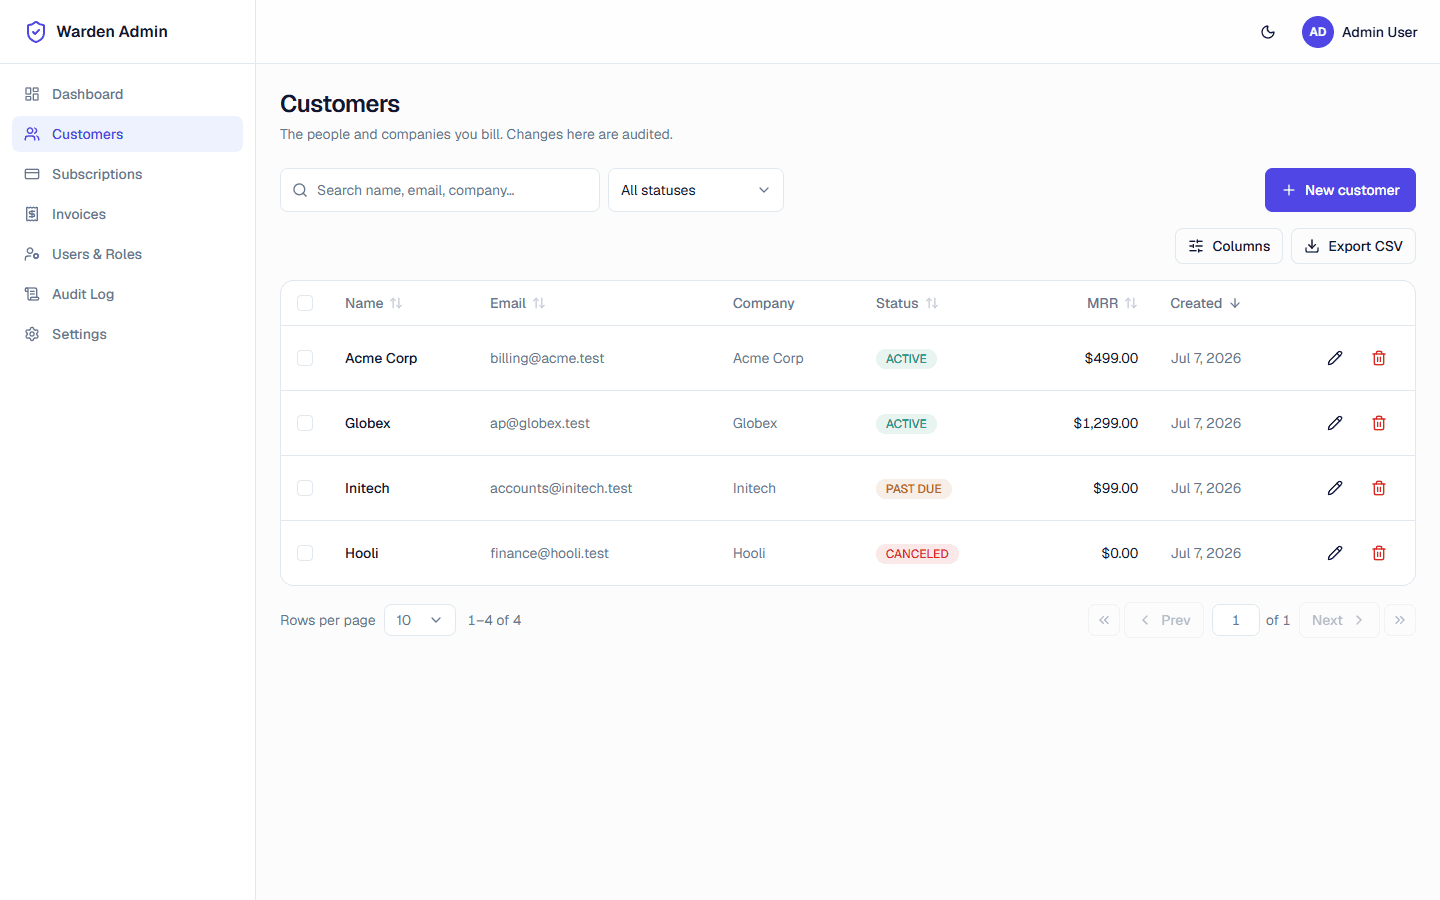Tick the Initech row checkbox

(305, 488)
